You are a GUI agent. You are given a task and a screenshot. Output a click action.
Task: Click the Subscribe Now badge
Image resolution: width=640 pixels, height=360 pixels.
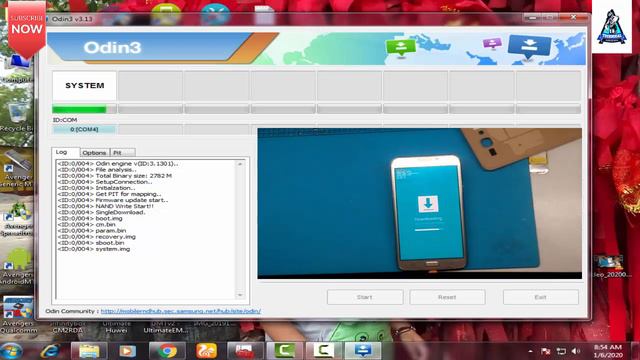(27, 29)
